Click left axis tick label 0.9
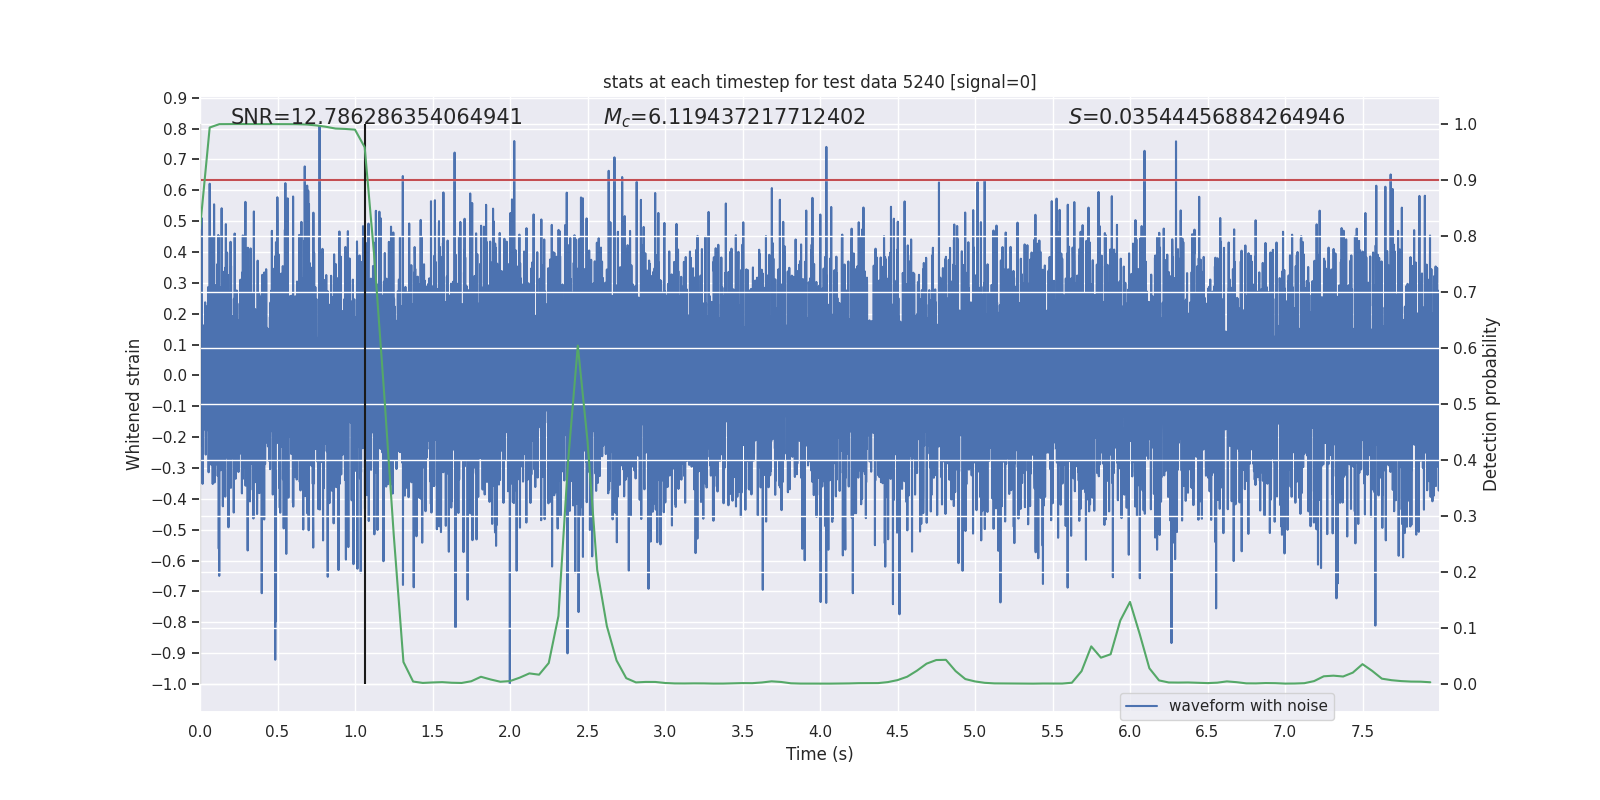This screenshot has height=800, width=1600. (175, 98)
